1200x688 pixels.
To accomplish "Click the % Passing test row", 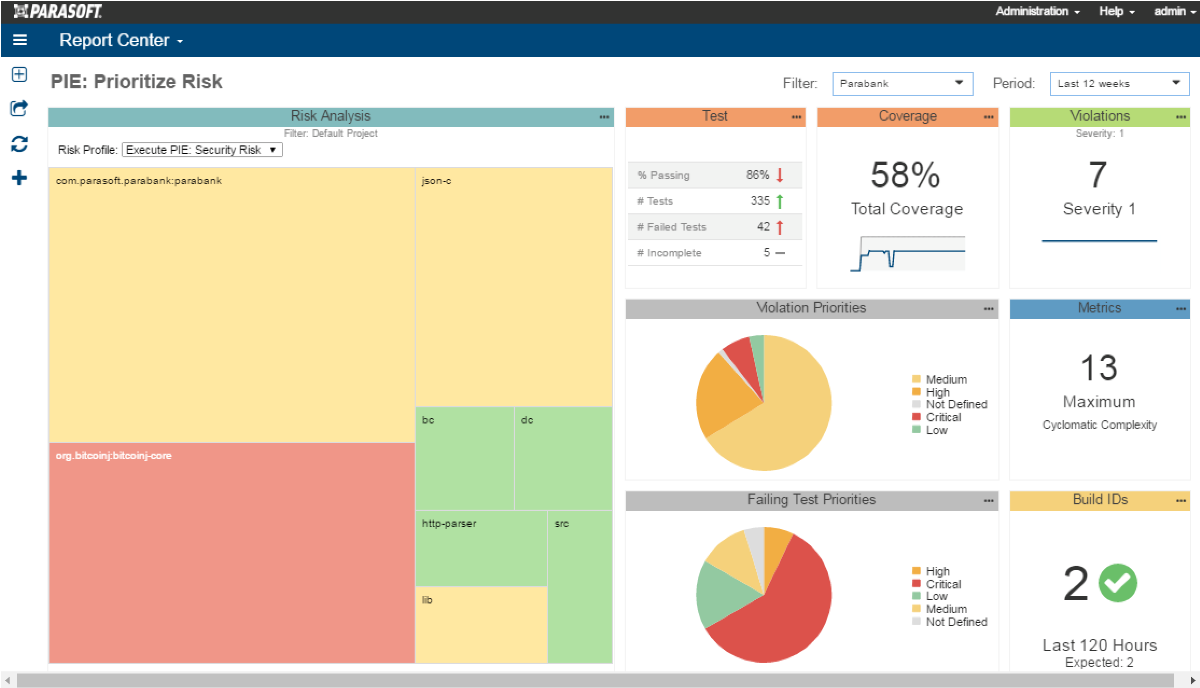I will click(x=715, y=175).
